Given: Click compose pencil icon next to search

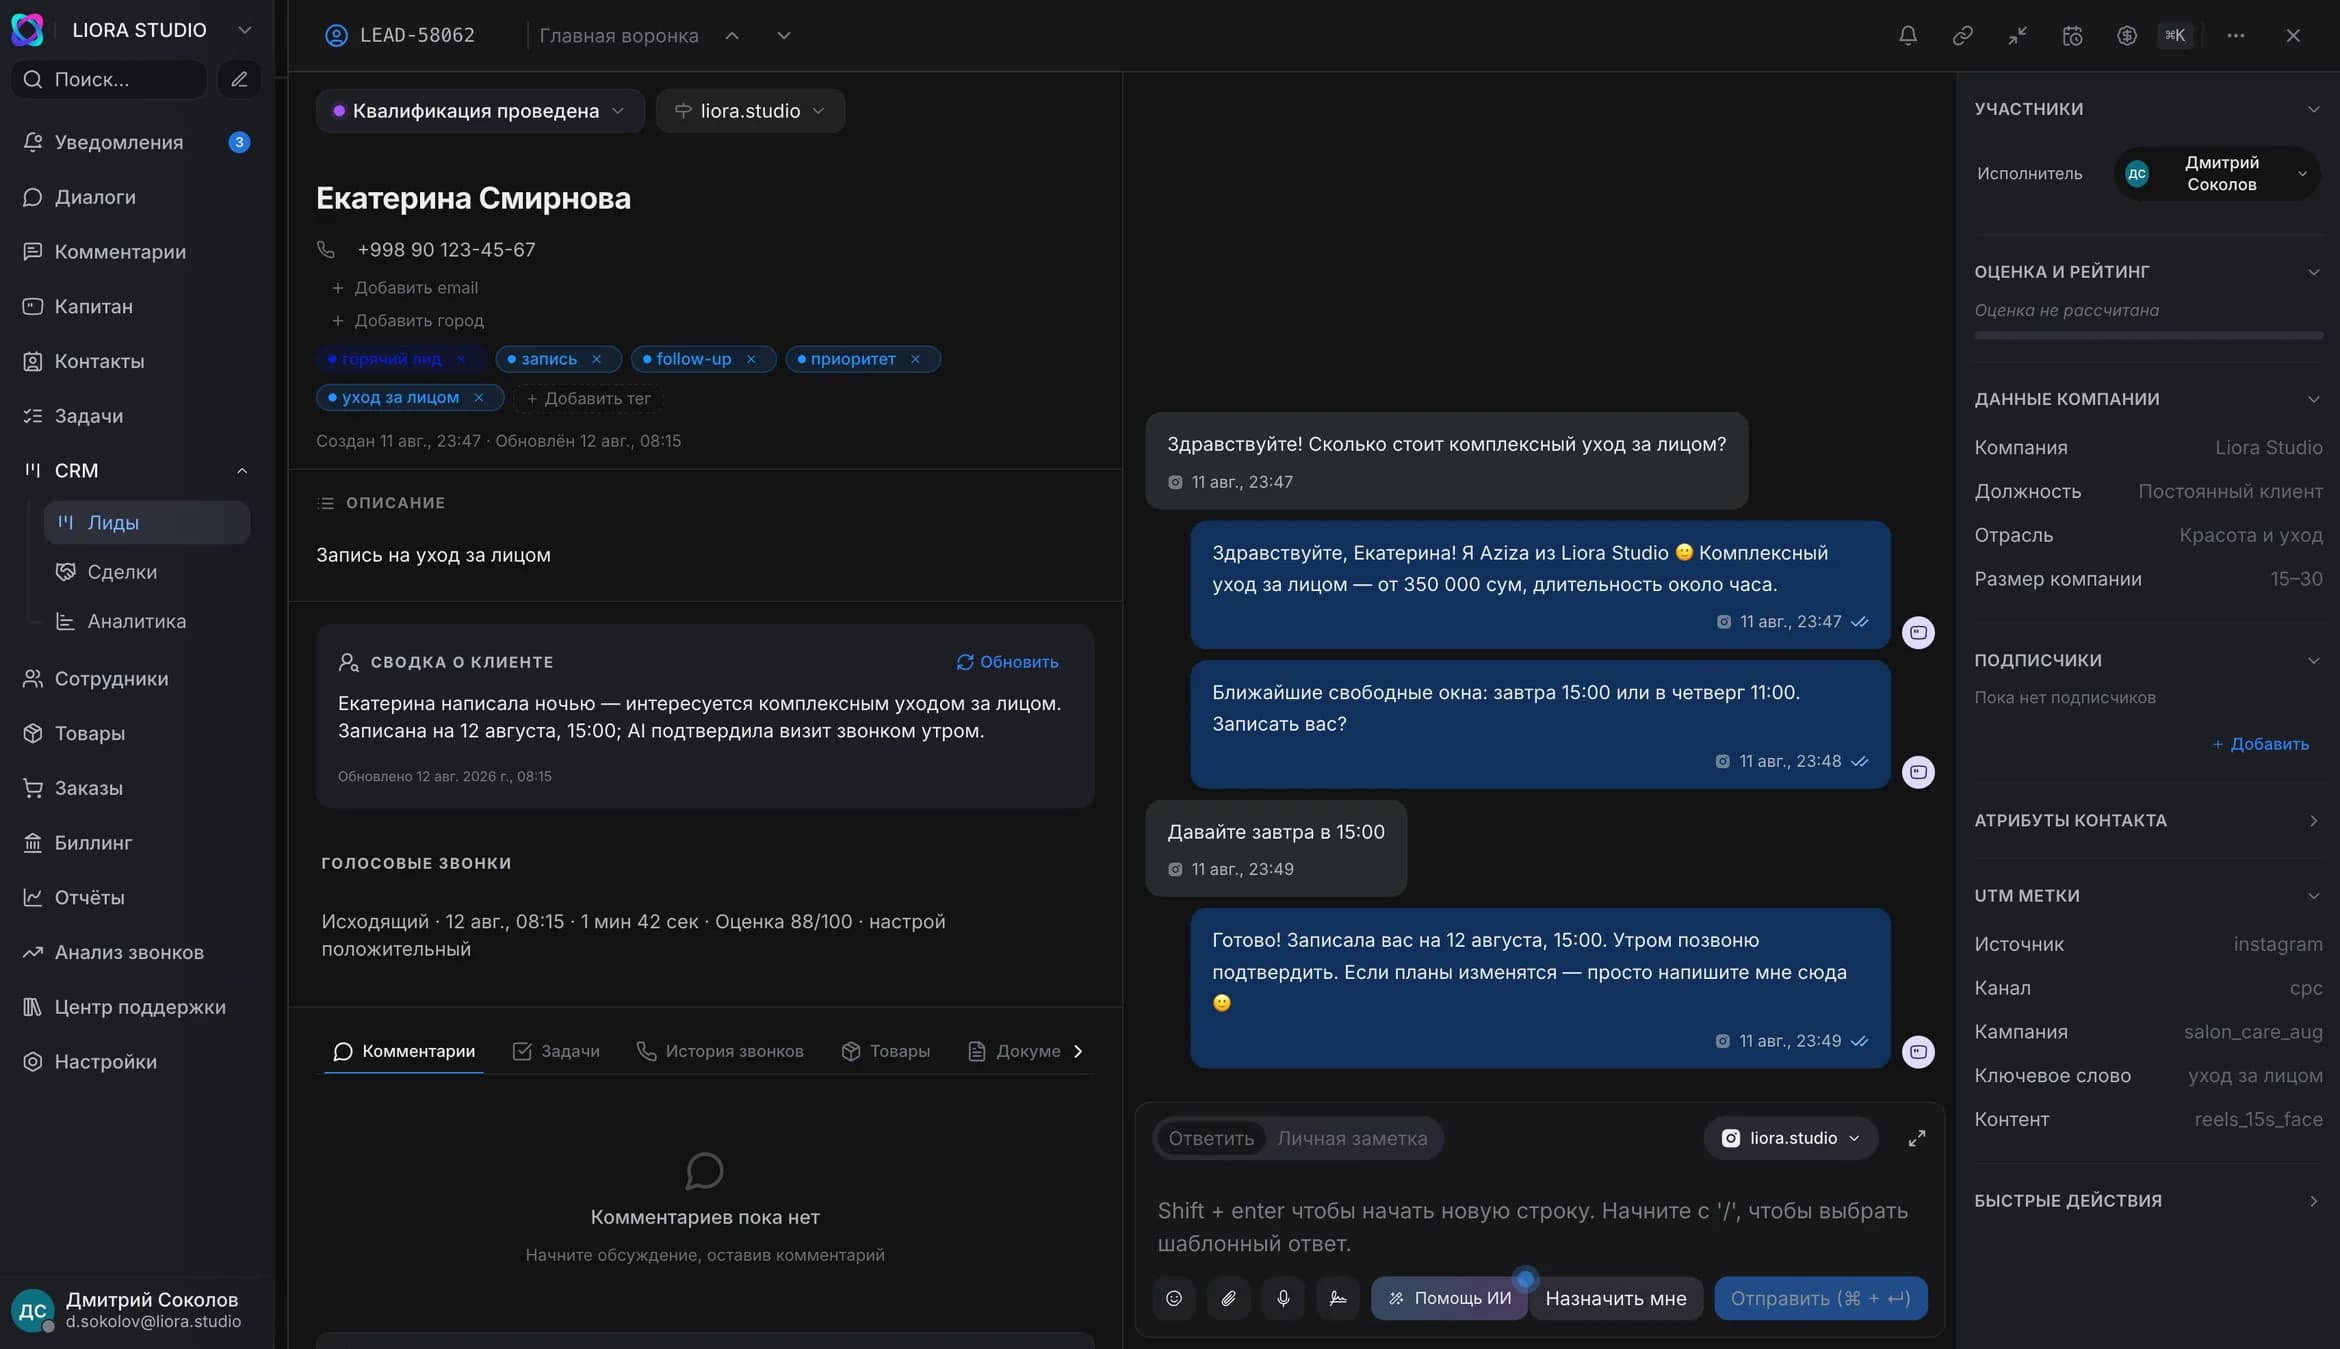Looking at the screenshot, I should click(x=239, y=79).
